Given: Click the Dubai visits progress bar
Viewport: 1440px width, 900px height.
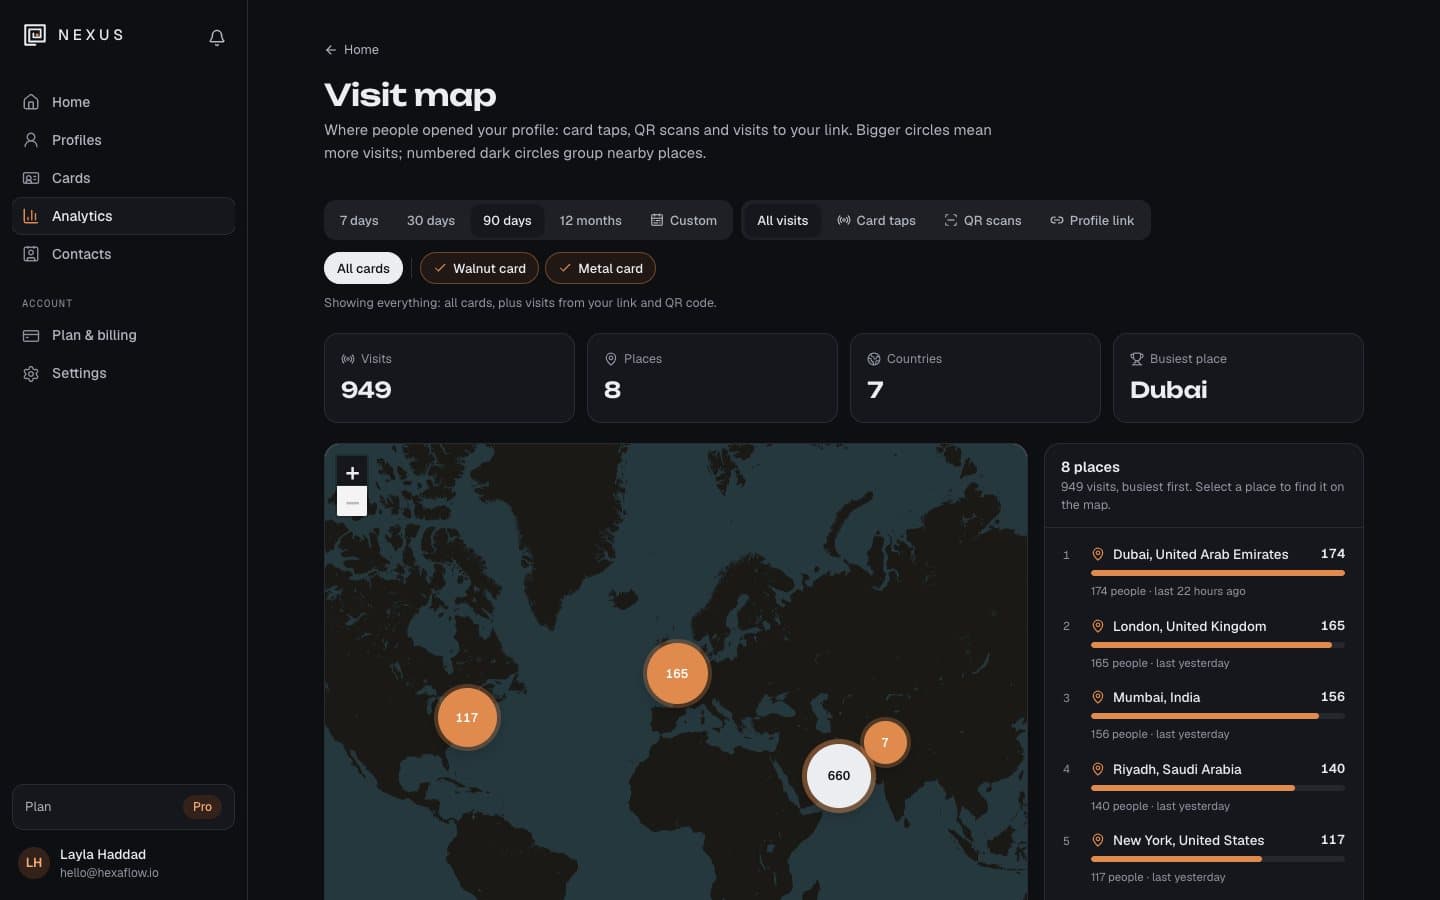Looking at the screenshot, I should tap(1218, 573).
